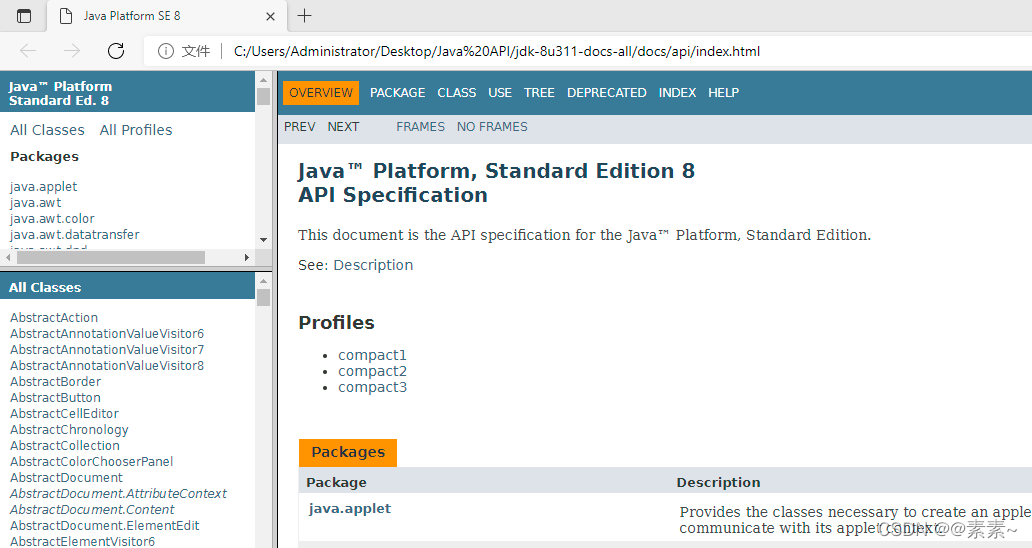The height and width of the screenshot is (548, 1032).
Task: Click the All Classes frame scrollbar thumb
Action: [x=263, y=298]
